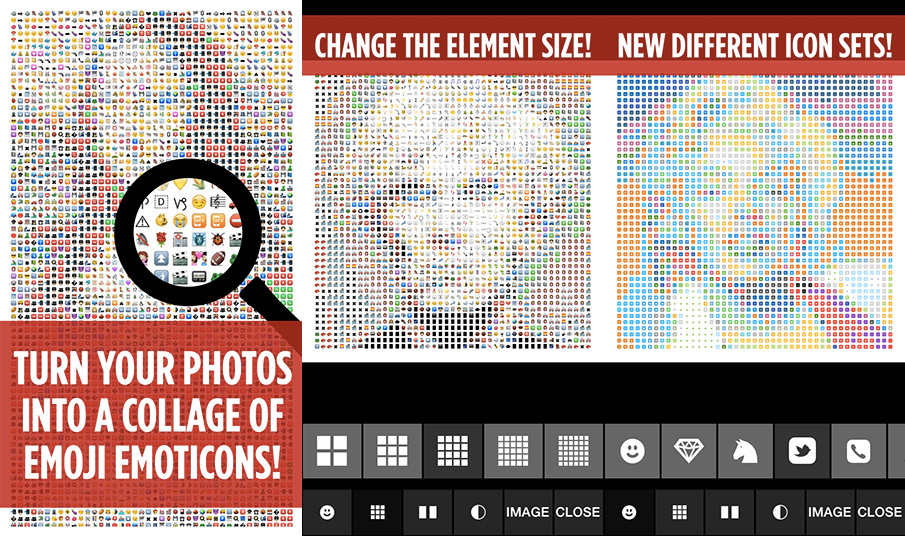This screenshot has height=536, width=905.
Task: Click CLOSE button beneath the icon set options
Action: click(879, 512)
